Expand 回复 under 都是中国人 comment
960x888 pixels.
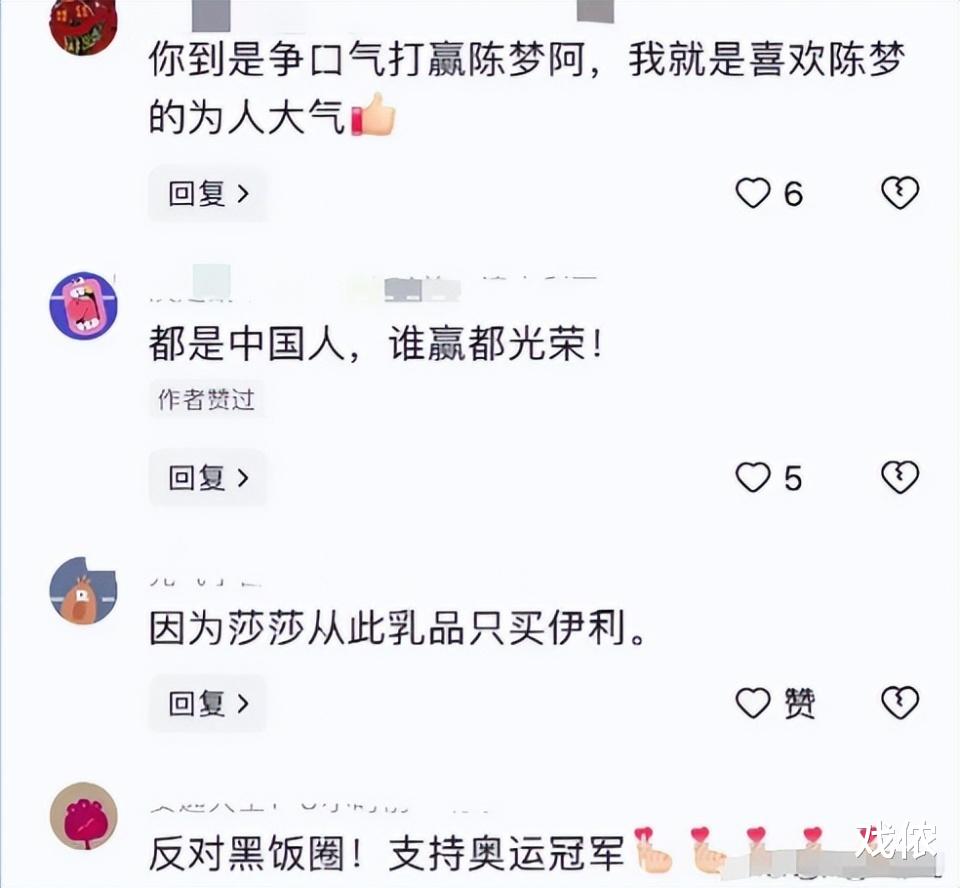(x=208, y=478)
